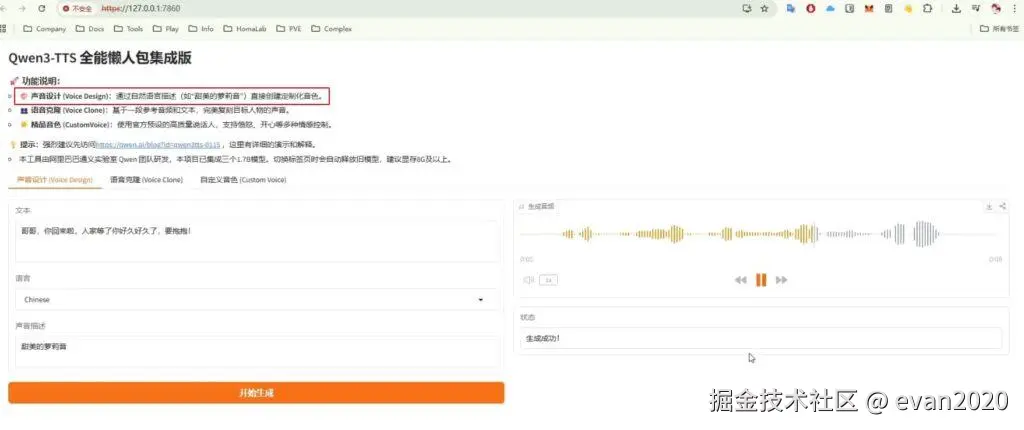
Task: Go forward in browser history
Action: (24, 8)
